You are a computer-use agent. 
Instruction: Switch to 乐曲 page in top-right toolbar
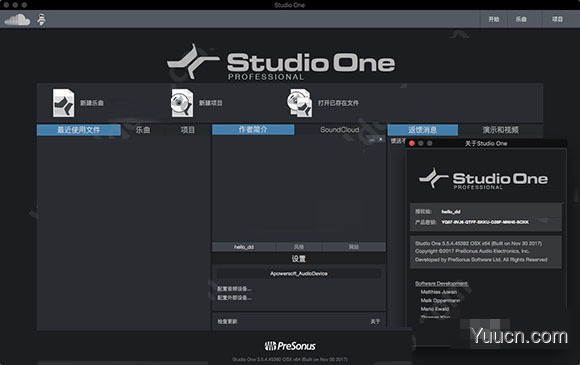[521, 19]
